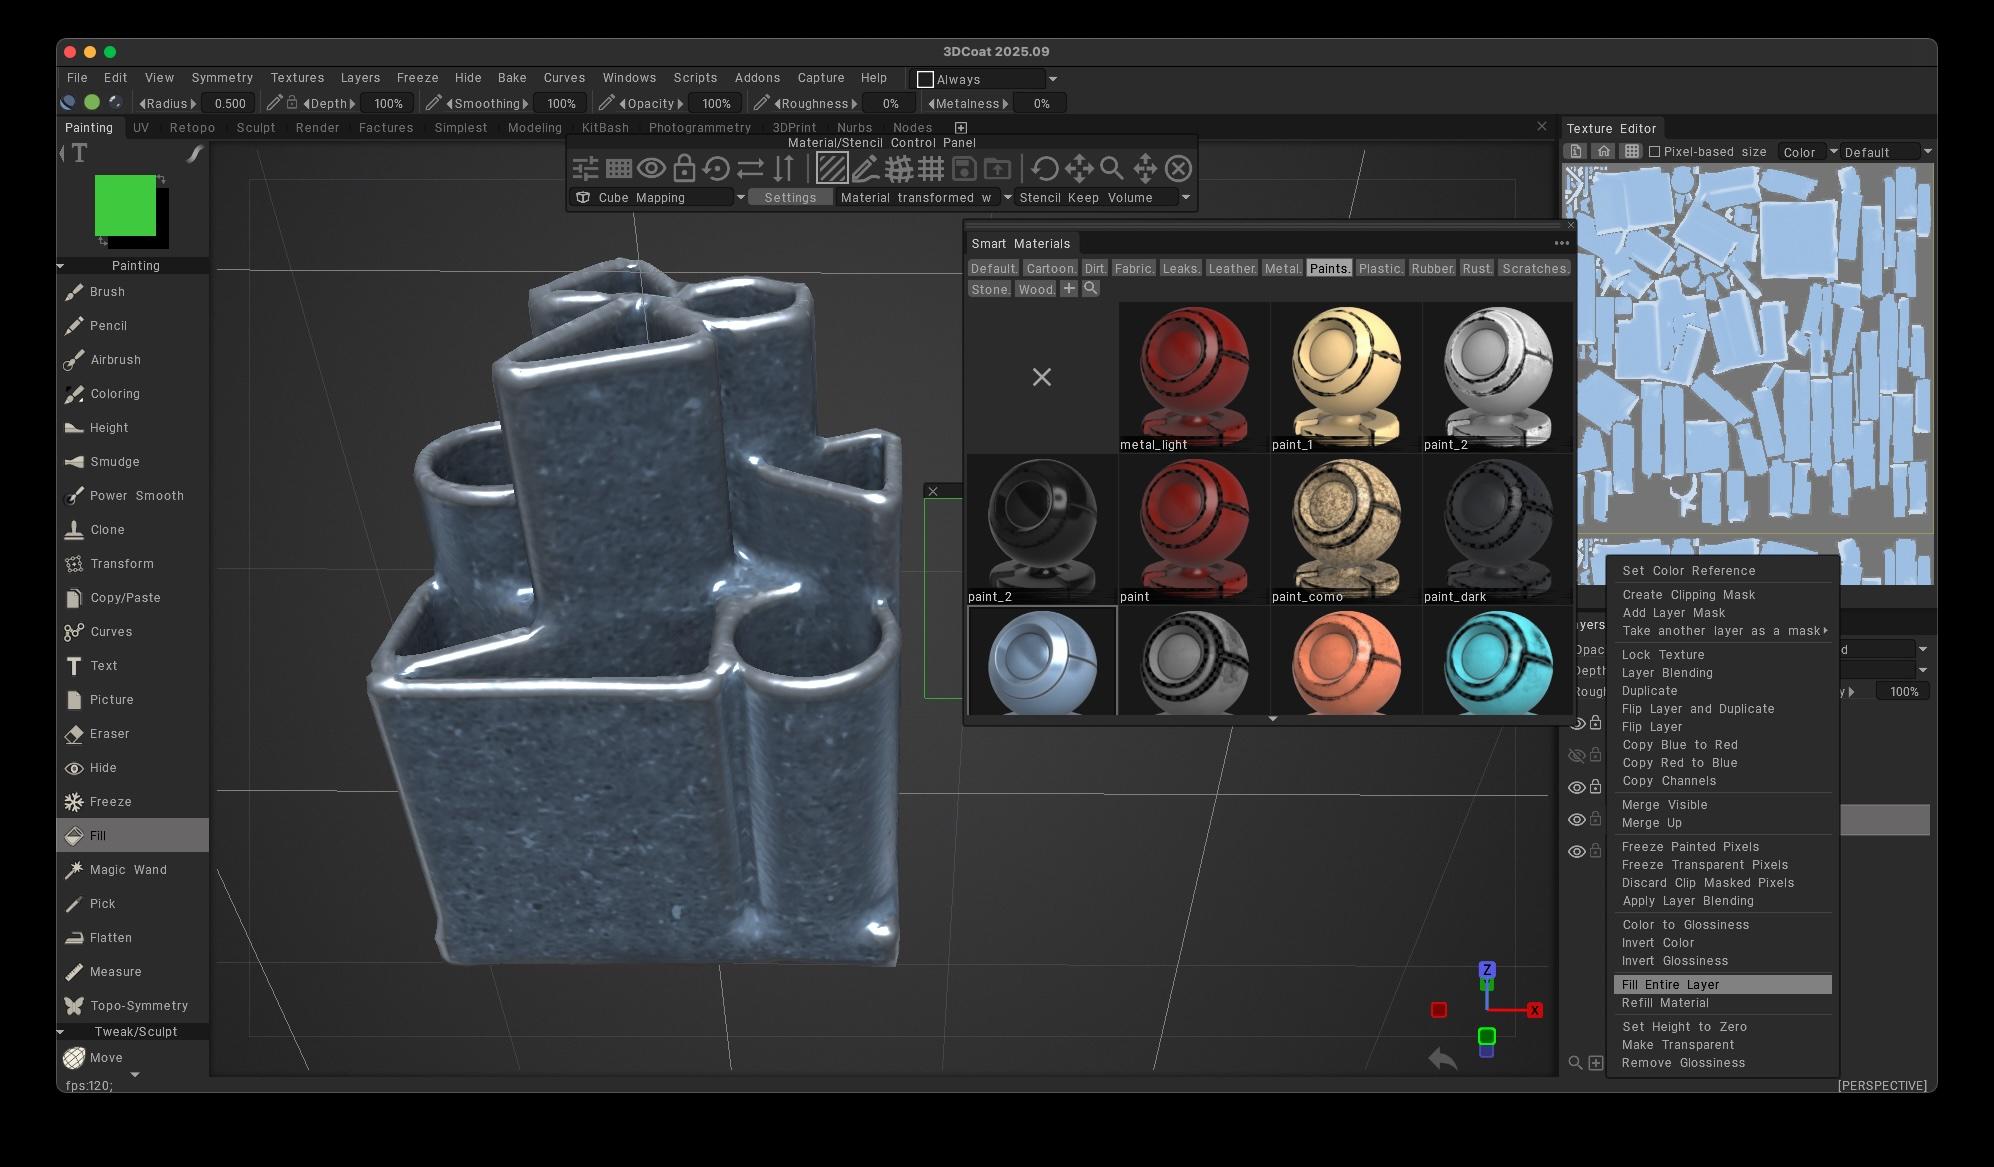Image resolution: width=1994 pixels, height=1167 pixels.
Task: Toggle the Always checkbox in menu bar
Action: 925,79
